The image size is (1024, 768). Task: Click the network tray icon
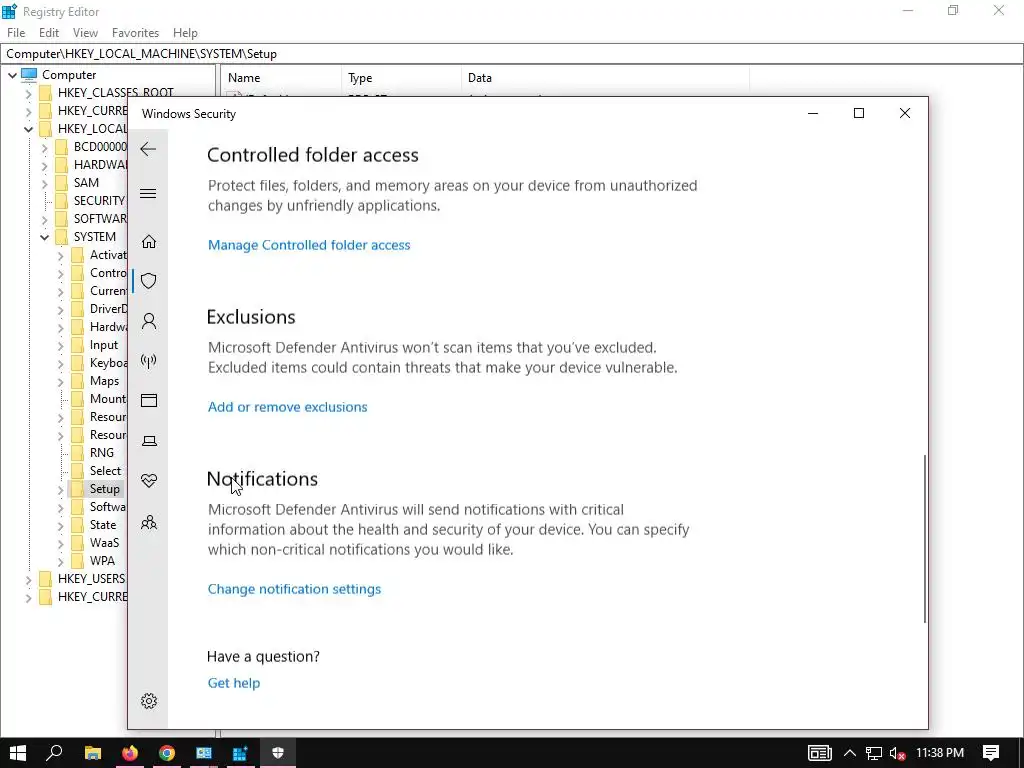[874, 754]
